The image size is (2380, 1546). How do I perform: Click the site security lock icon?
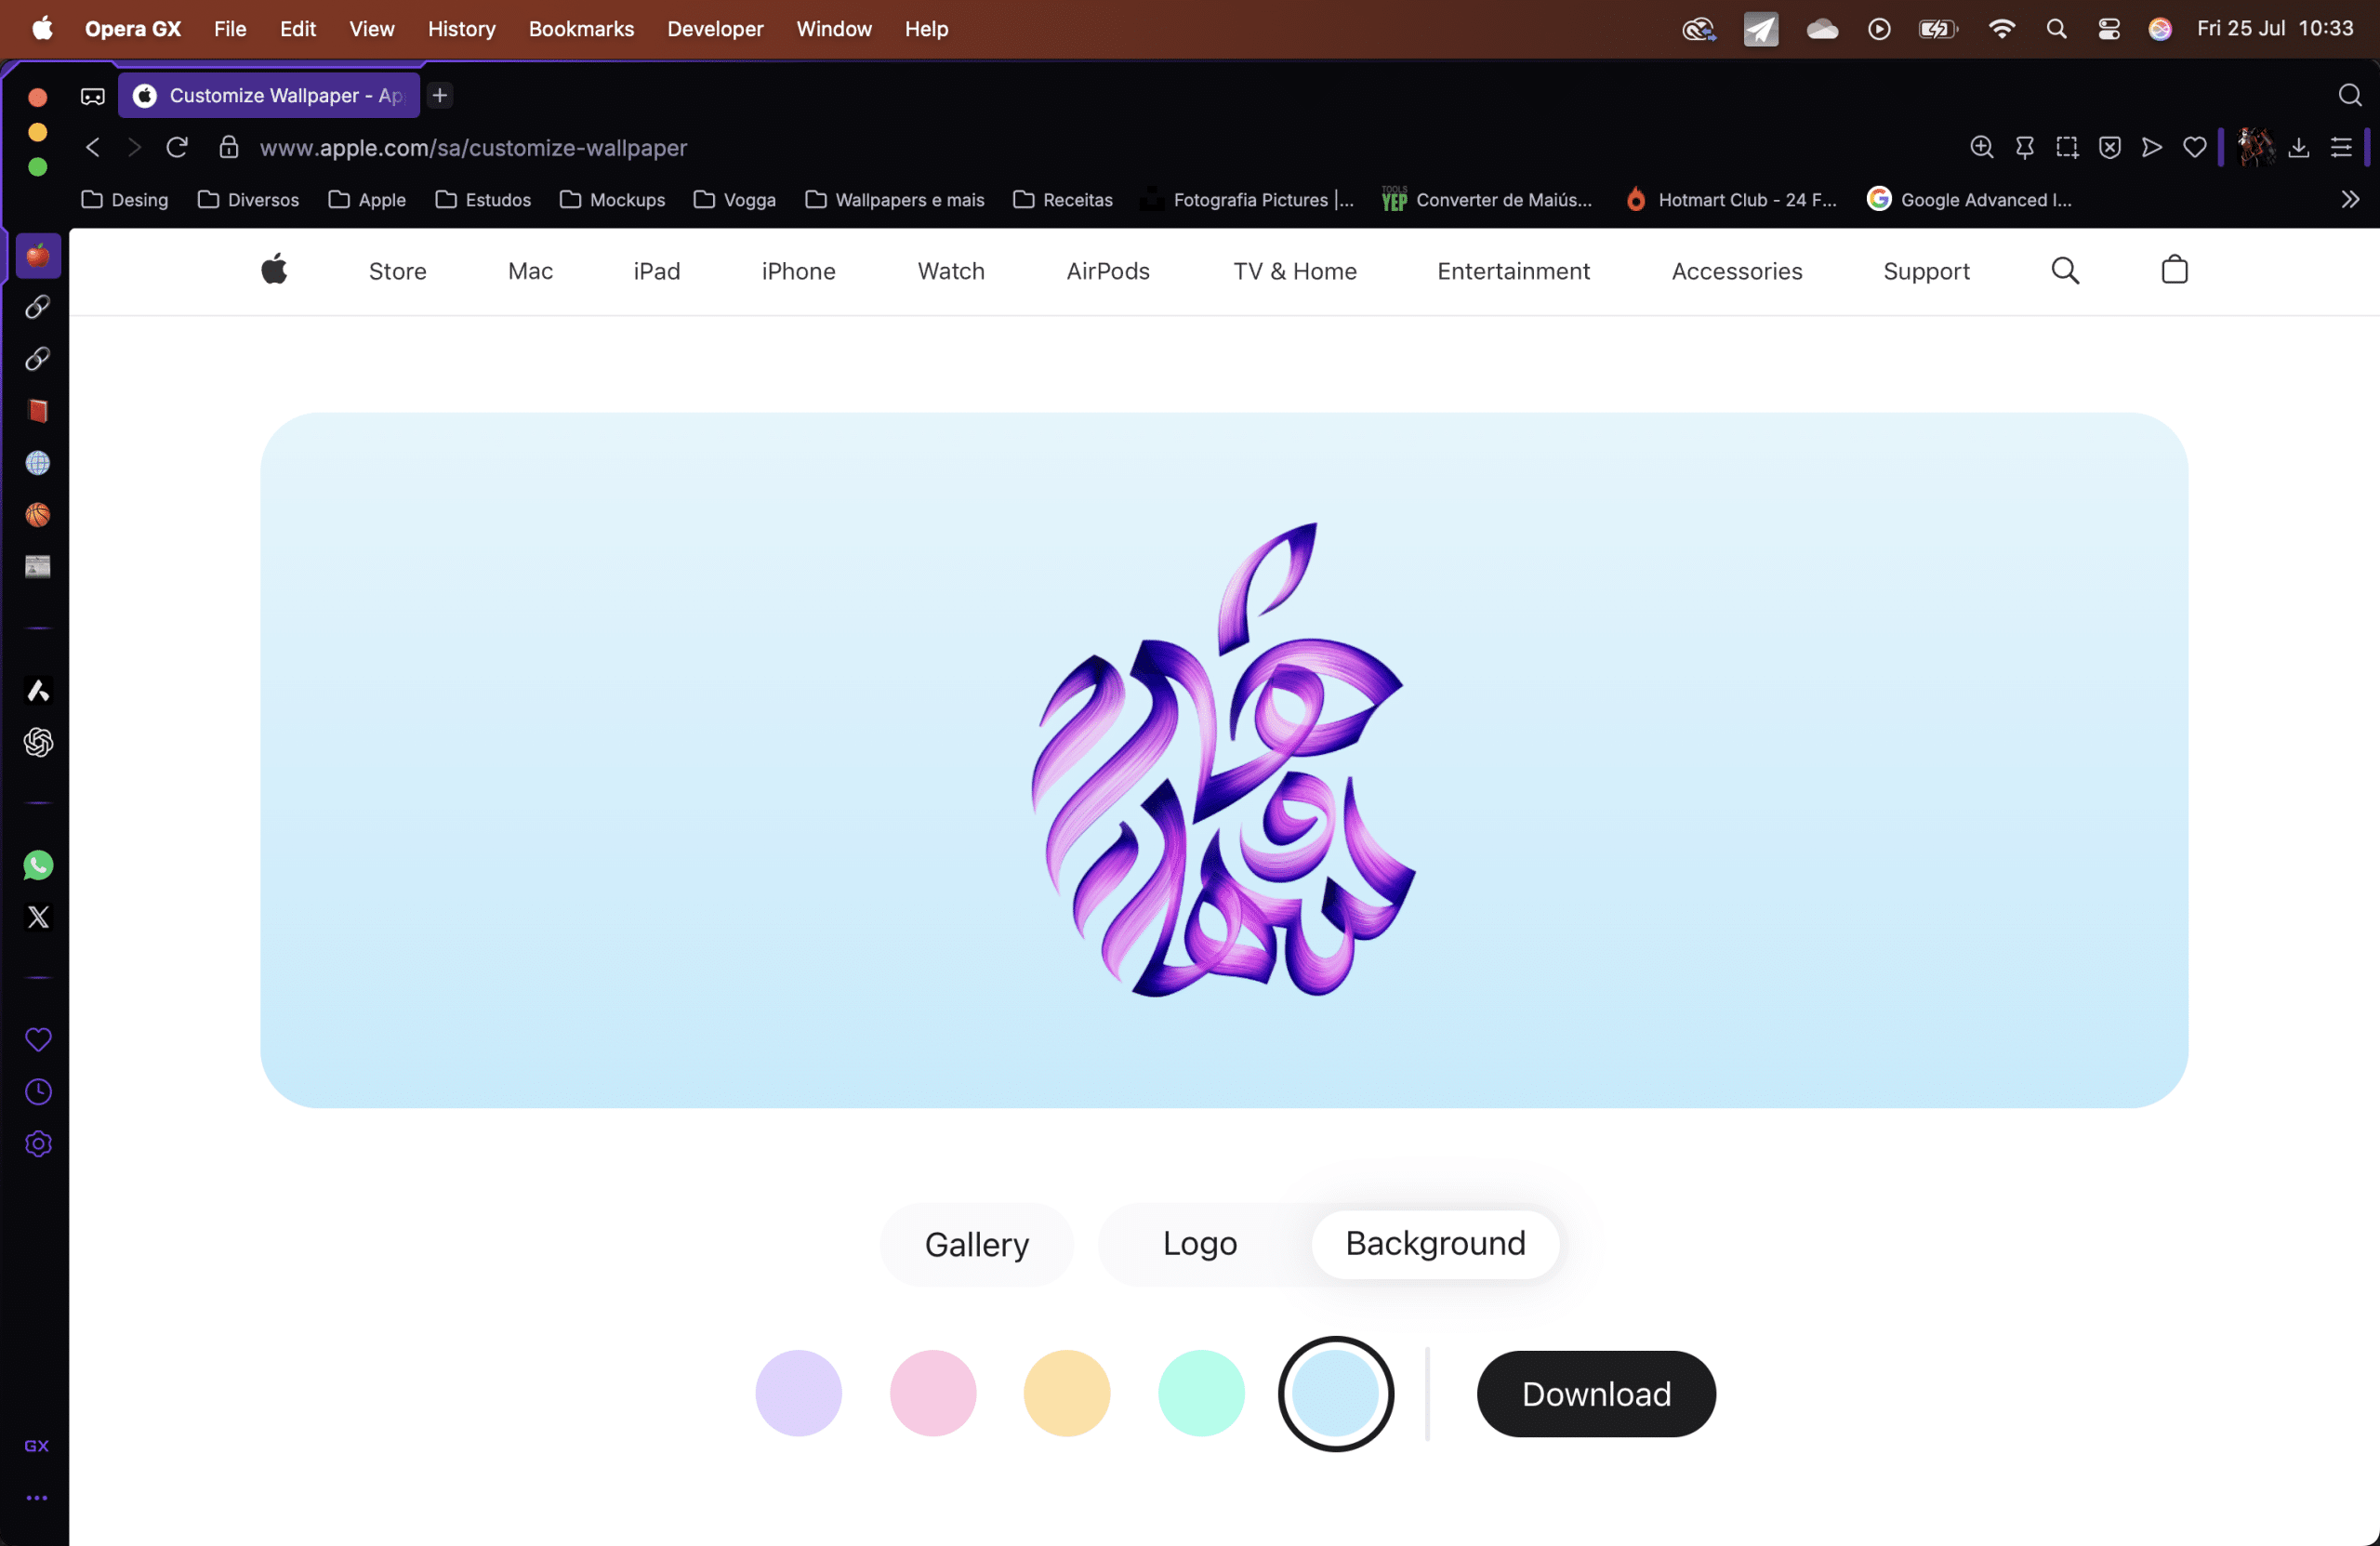(x=229, y=148)
